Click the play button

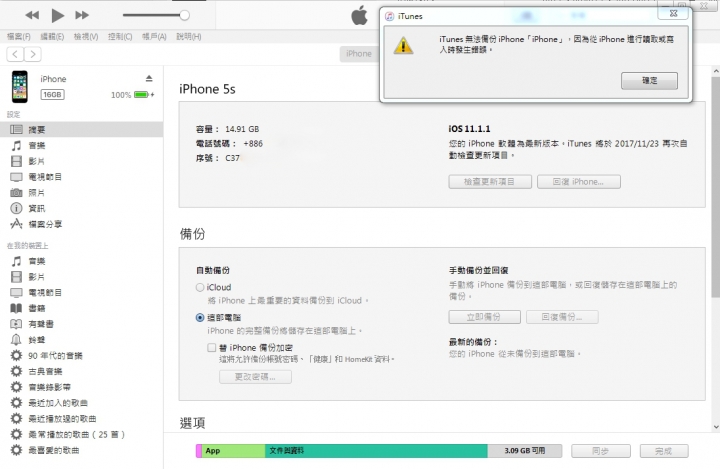coord(57,15)
